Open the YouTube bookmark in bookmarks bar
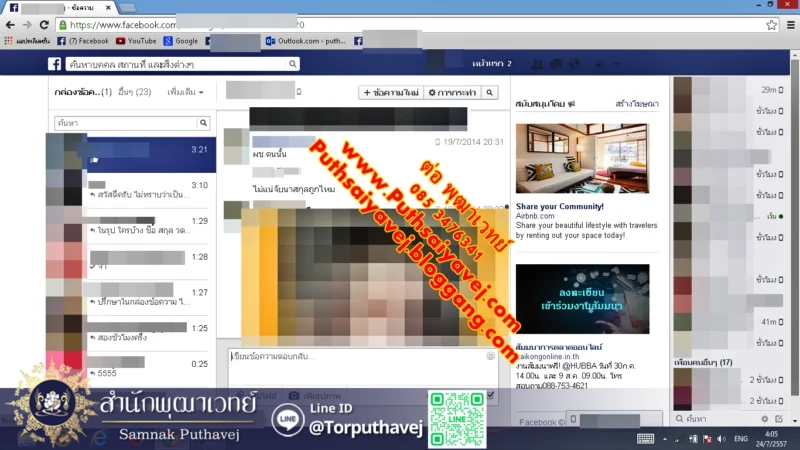Viewport: 800px width, 450px height. pos(136,41)
